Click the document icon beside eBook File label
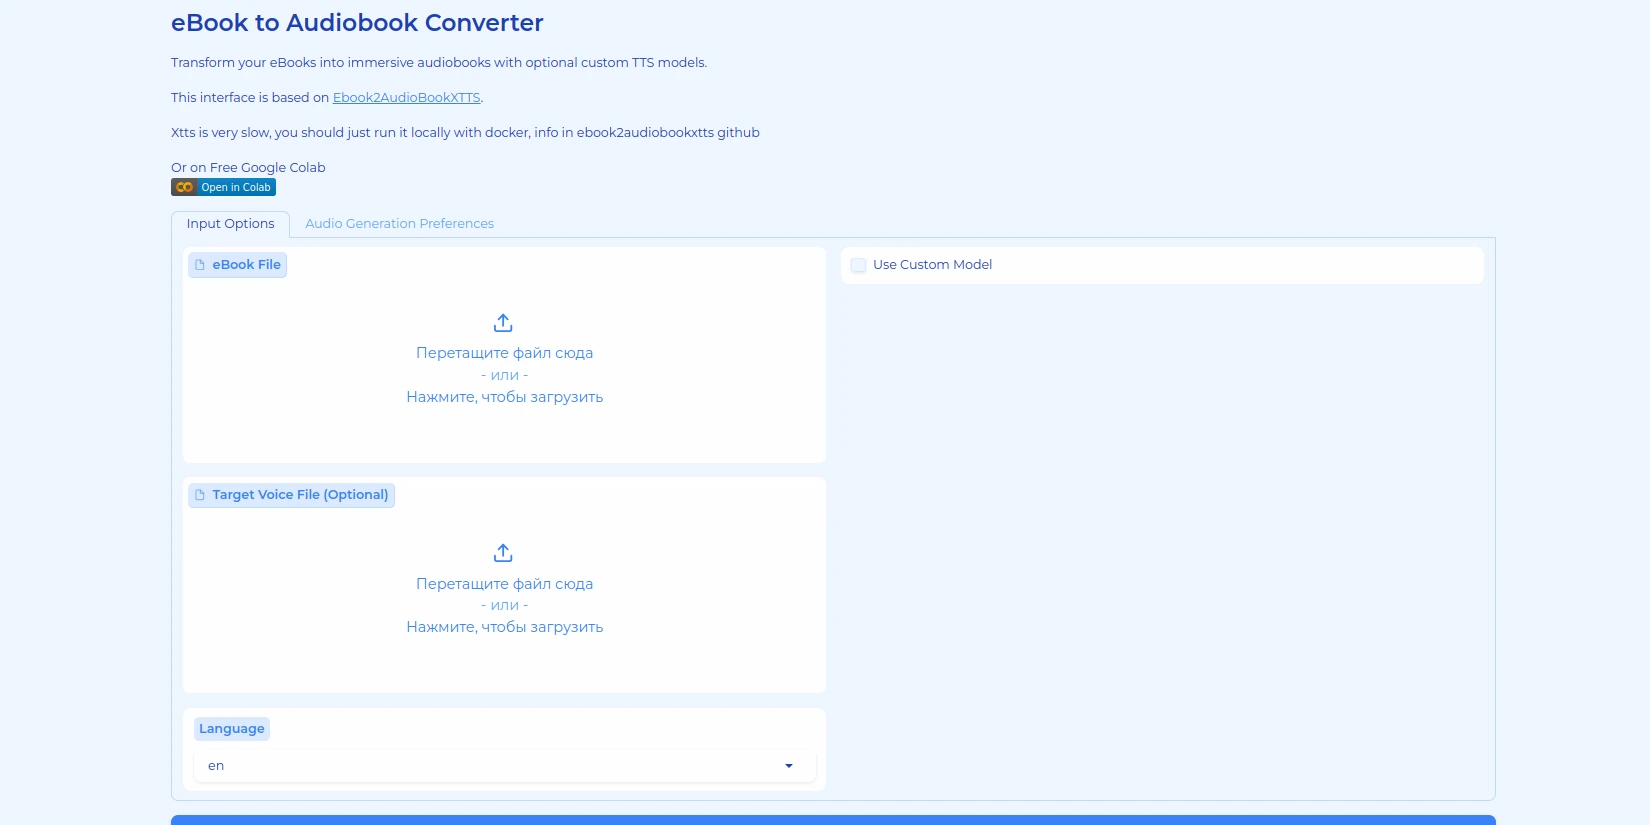 200,265
